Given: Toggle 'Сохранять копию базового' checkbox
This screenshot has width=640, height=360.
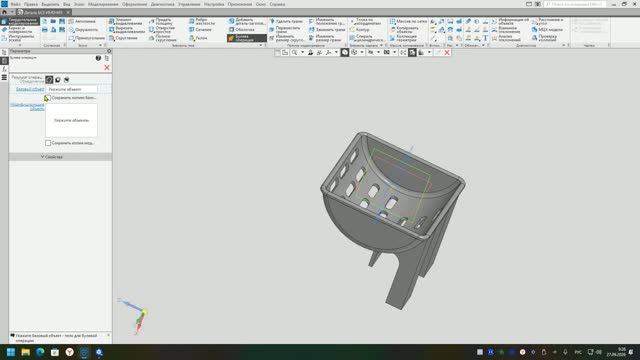Looking at the screenshot, I should (47, 98).
